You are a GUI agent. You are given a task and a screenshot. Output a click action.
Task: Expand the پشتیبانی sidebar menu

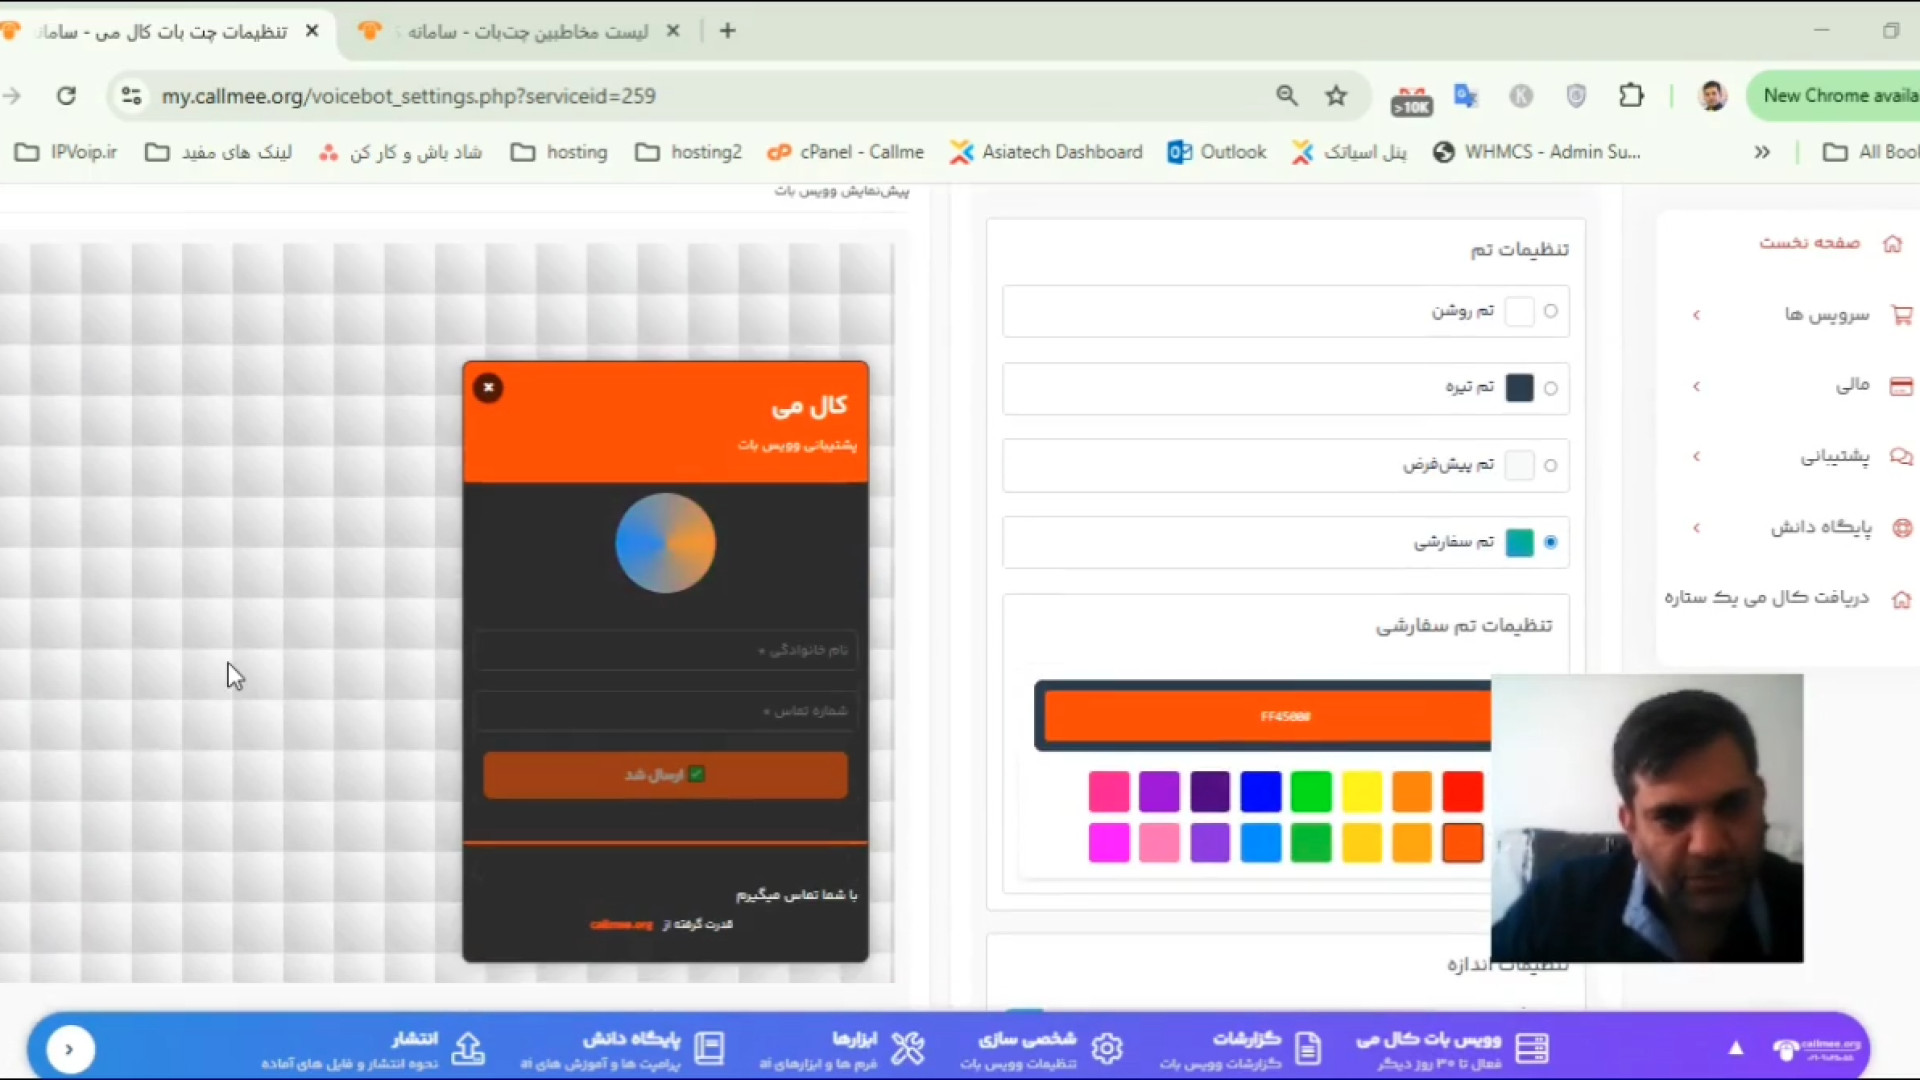1834,457
